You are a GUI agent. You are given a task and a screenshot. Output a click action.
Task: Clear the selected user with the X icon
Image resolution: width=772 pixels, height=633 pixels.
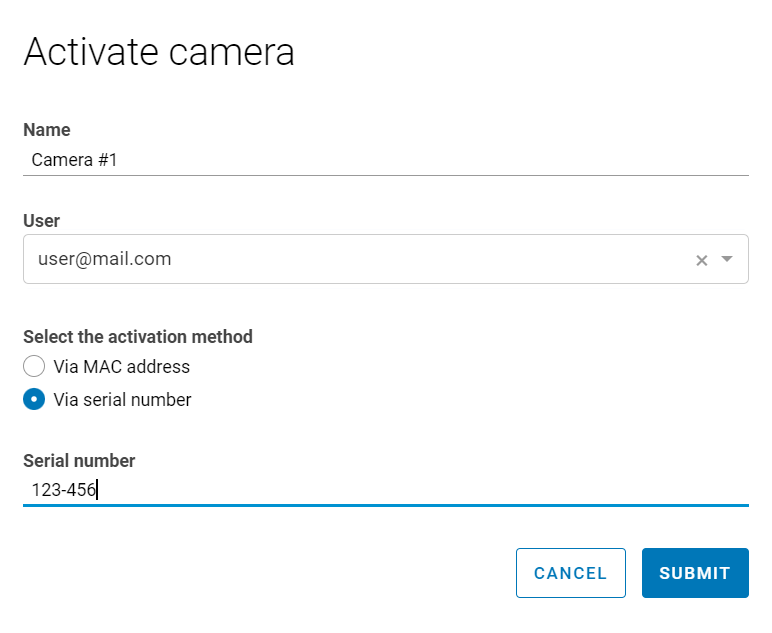[x=701, y=260]
